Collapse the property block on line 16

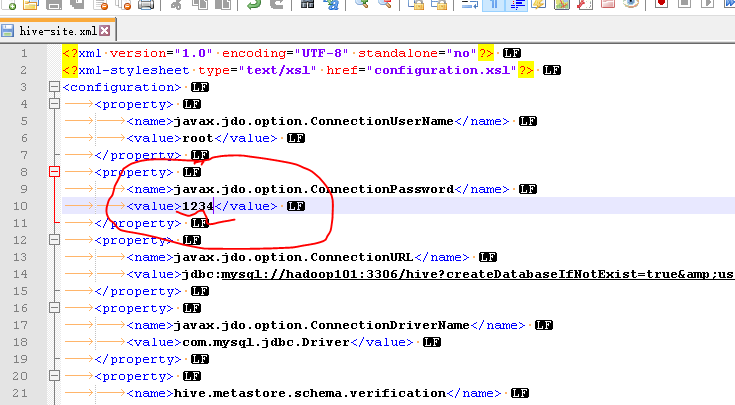[54, 308]
